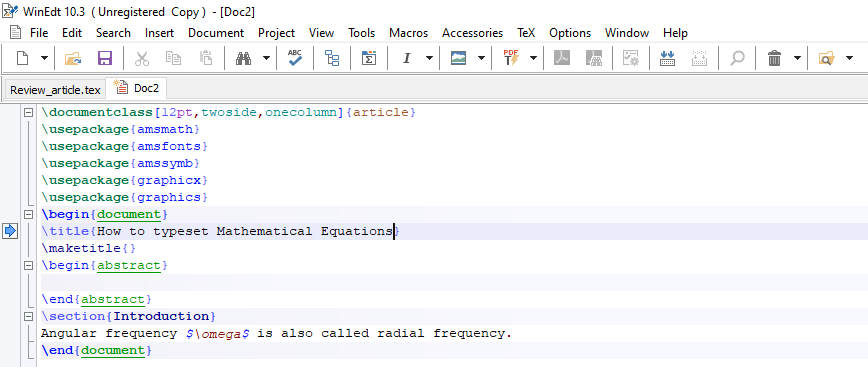Click the sigma math symbols icon
868x367 pixels.
[369, 58]
